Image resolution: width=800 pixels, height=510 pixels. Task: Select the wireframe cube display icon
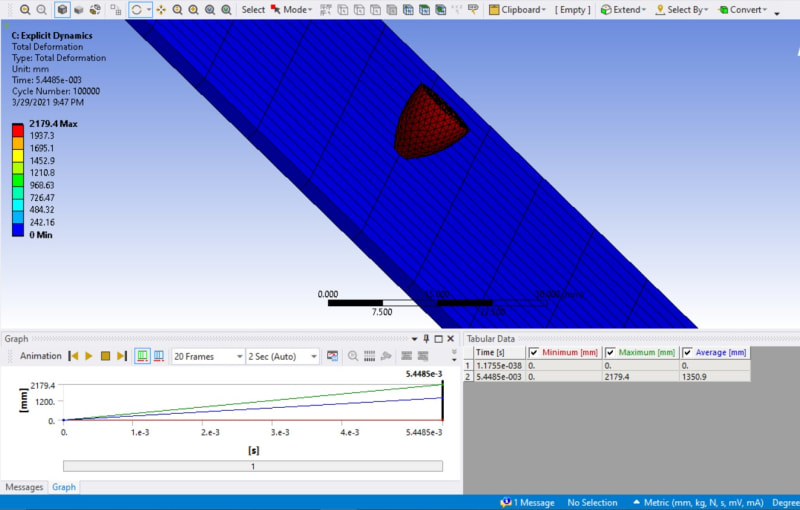[x=79, y=9]
